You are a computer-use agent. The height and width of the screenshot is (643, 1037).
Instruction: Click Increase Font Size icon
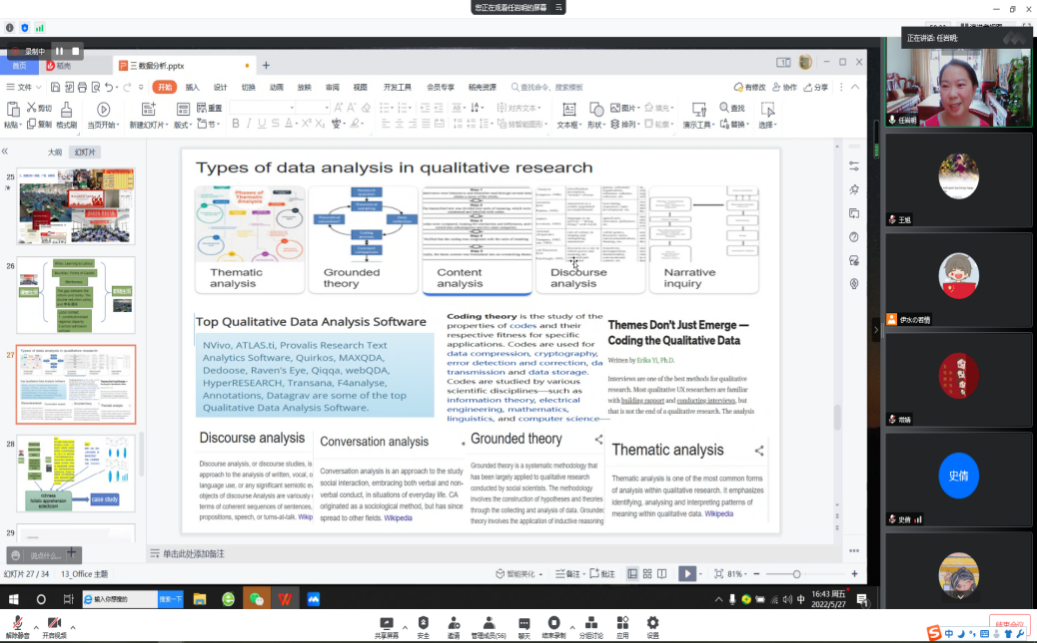point(339,107)
